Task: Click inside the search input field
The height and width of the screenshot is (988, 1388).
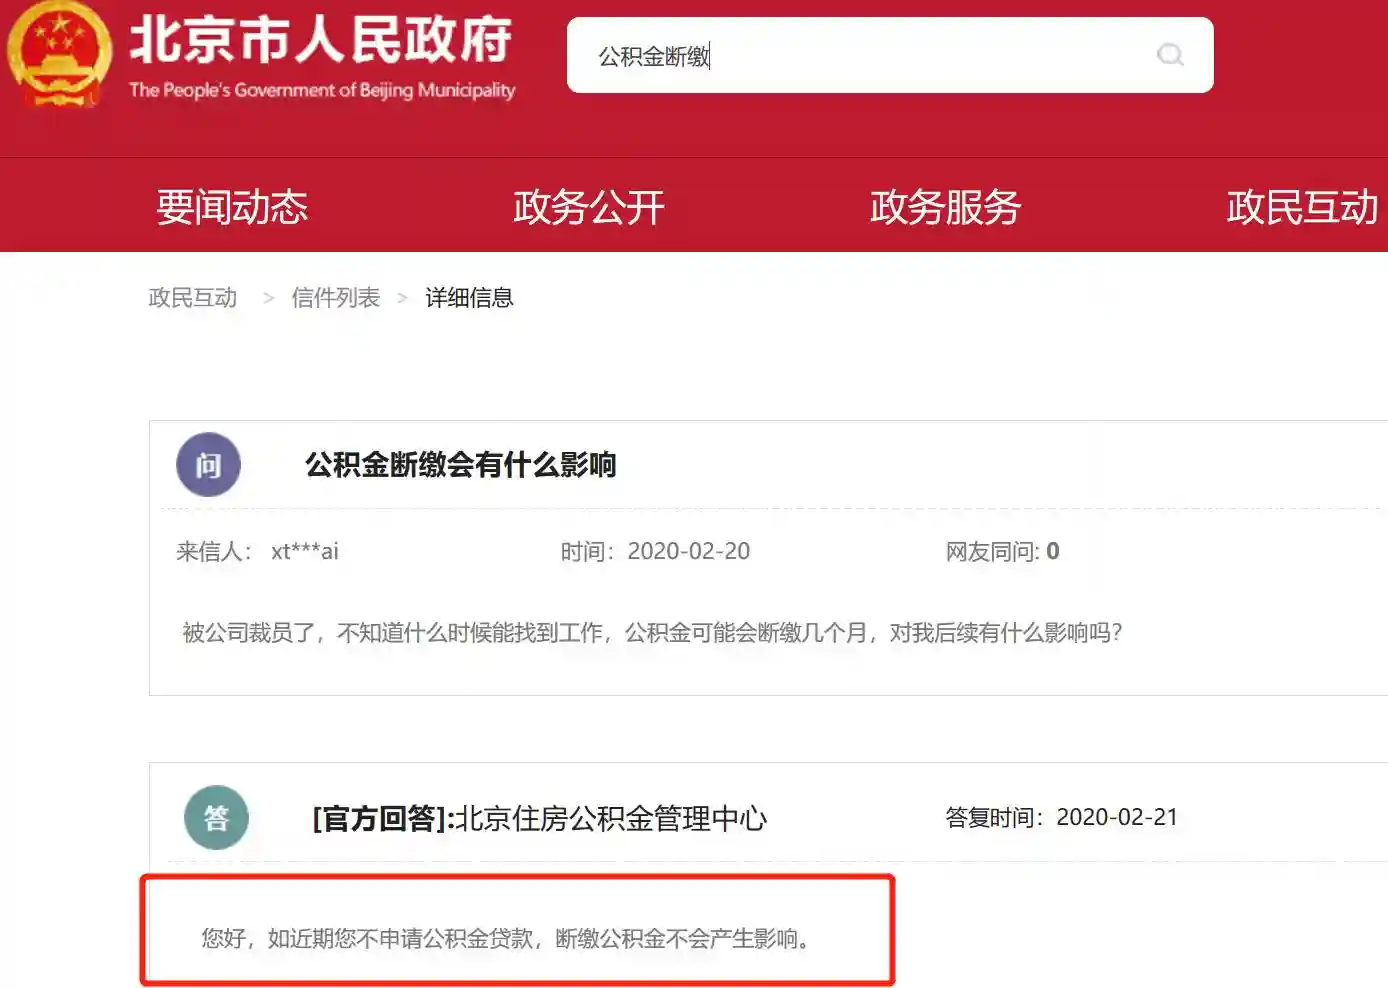Action: coord(850,56)
